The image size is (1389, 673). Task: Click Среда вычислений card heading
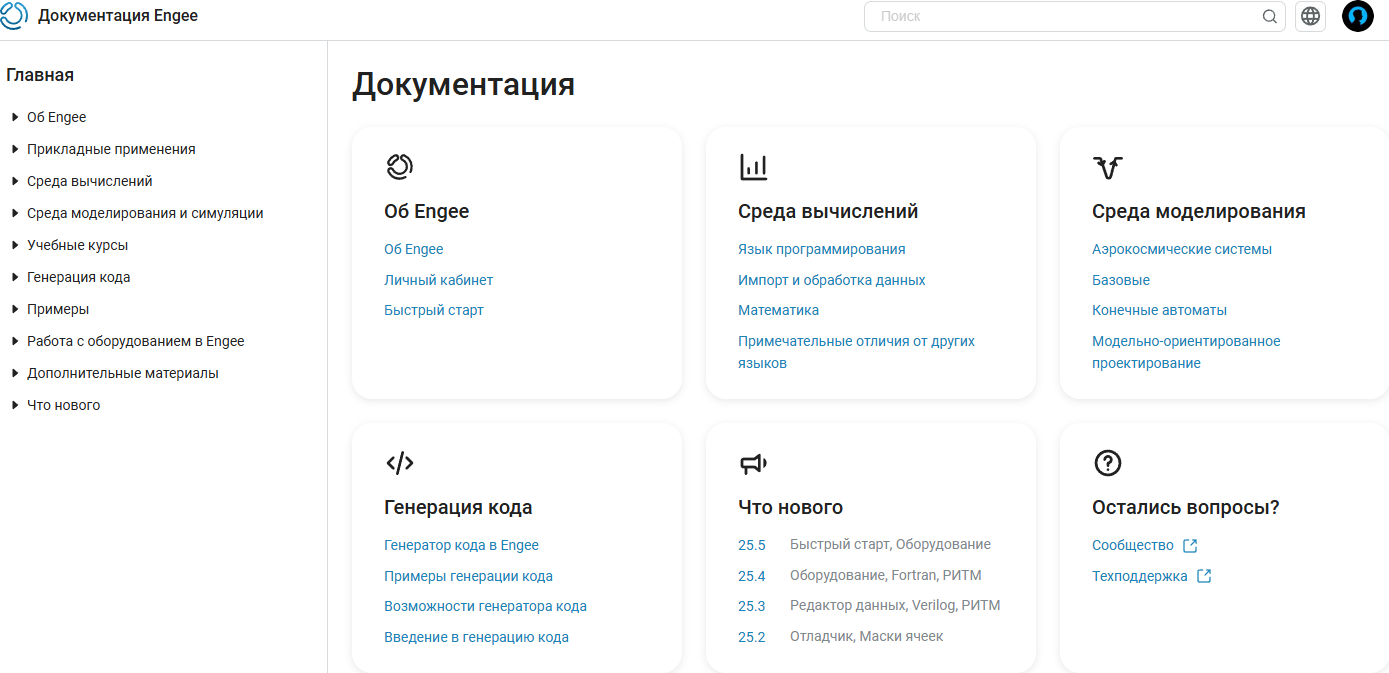point(828,211)
